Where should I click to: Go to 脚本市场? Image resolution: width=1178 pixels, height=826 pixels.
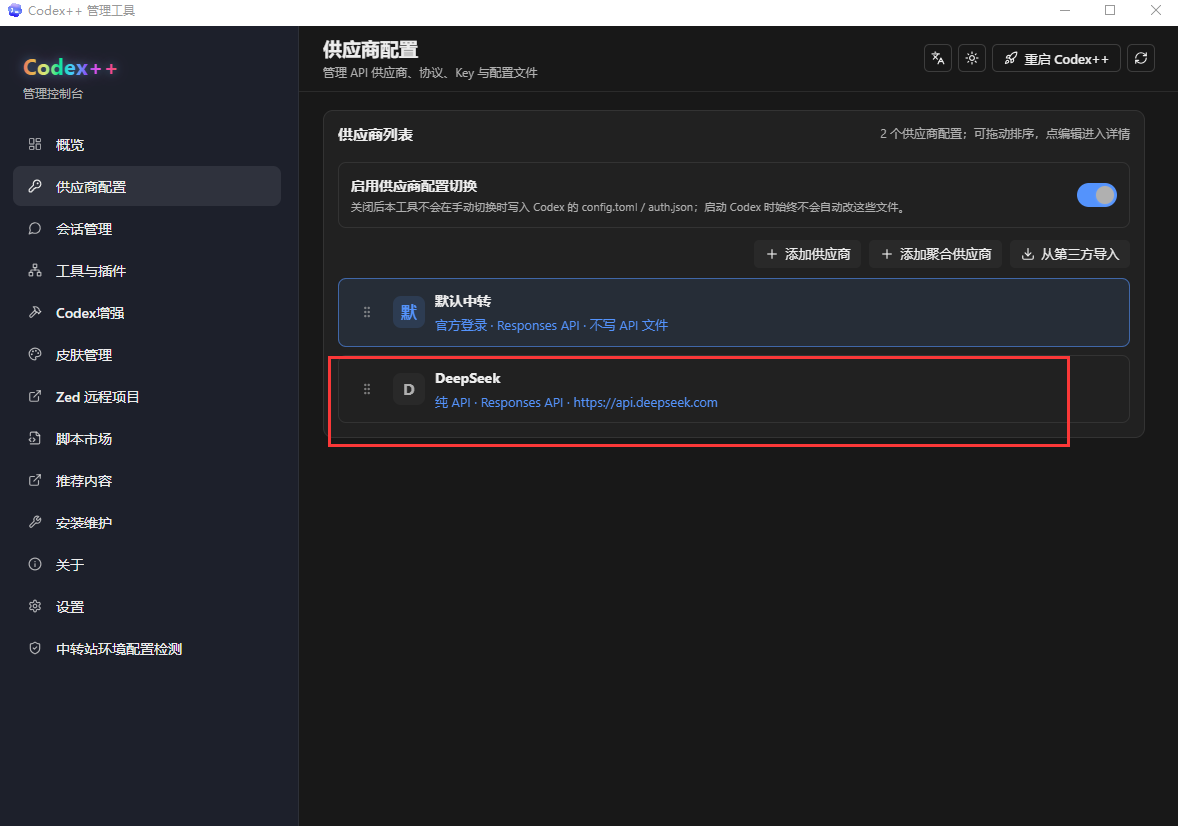click(146, 439)
